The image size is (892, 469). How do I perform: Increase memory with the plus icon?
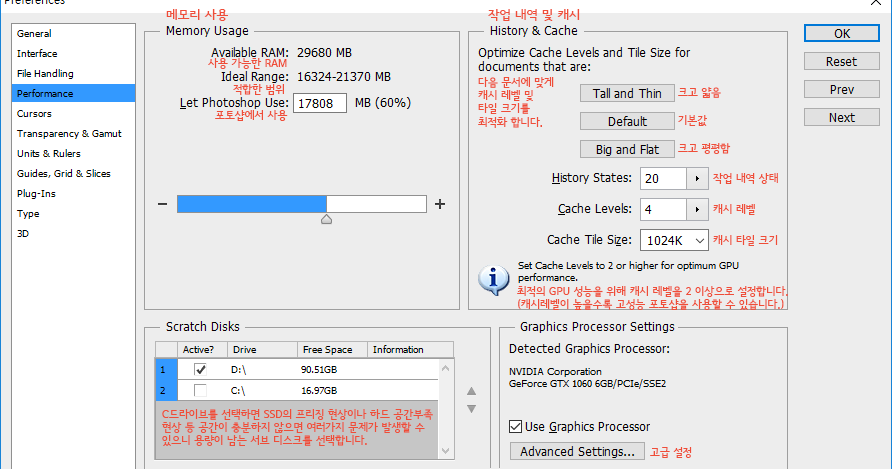click(x=440, y=204)
